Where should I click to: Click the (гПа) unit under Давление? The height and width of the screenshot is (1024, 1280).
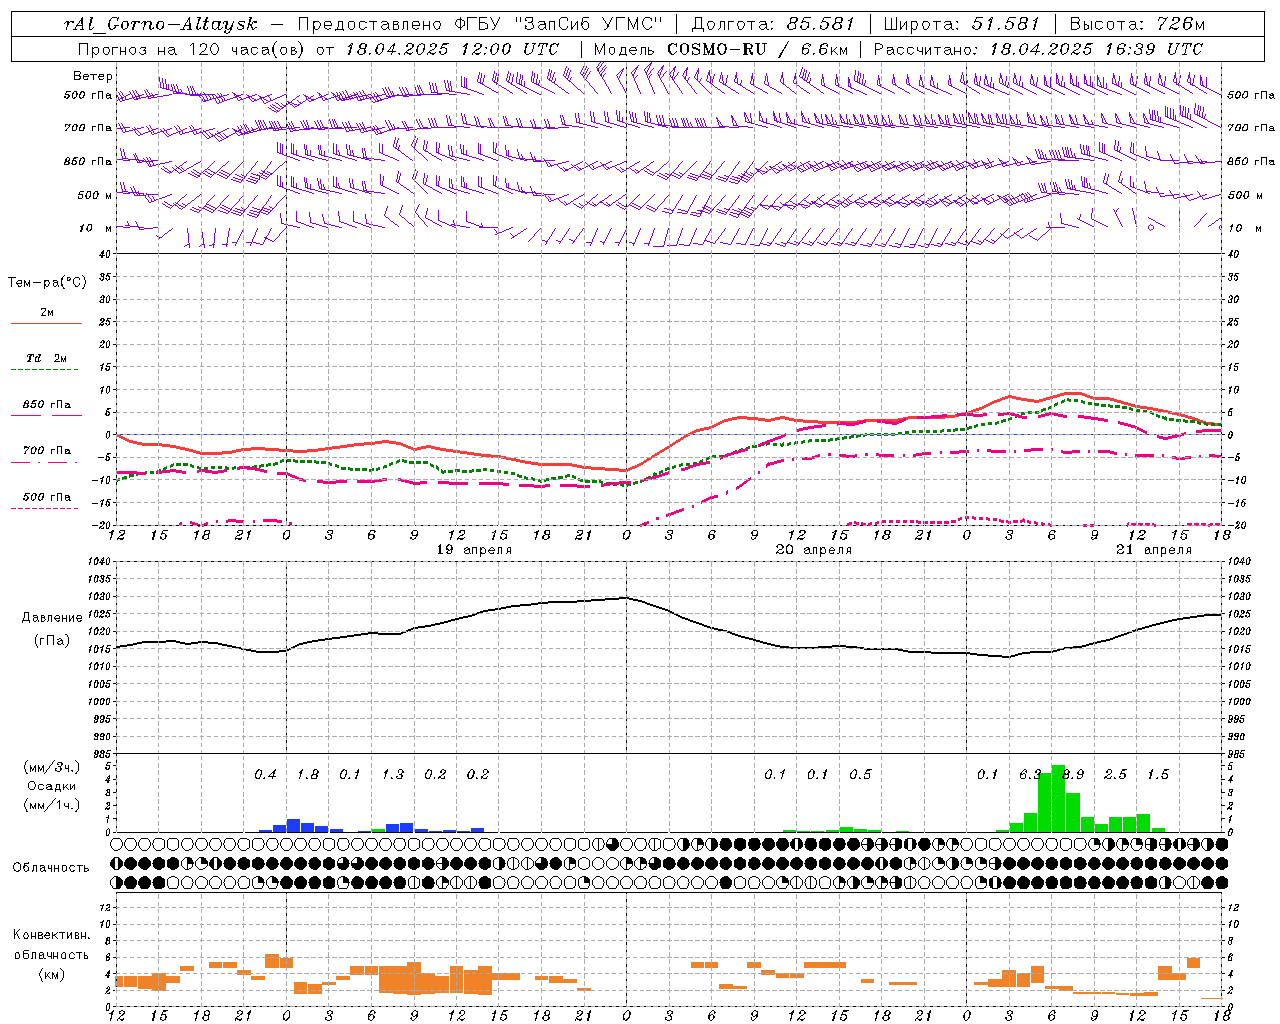[x=52, y=641]
